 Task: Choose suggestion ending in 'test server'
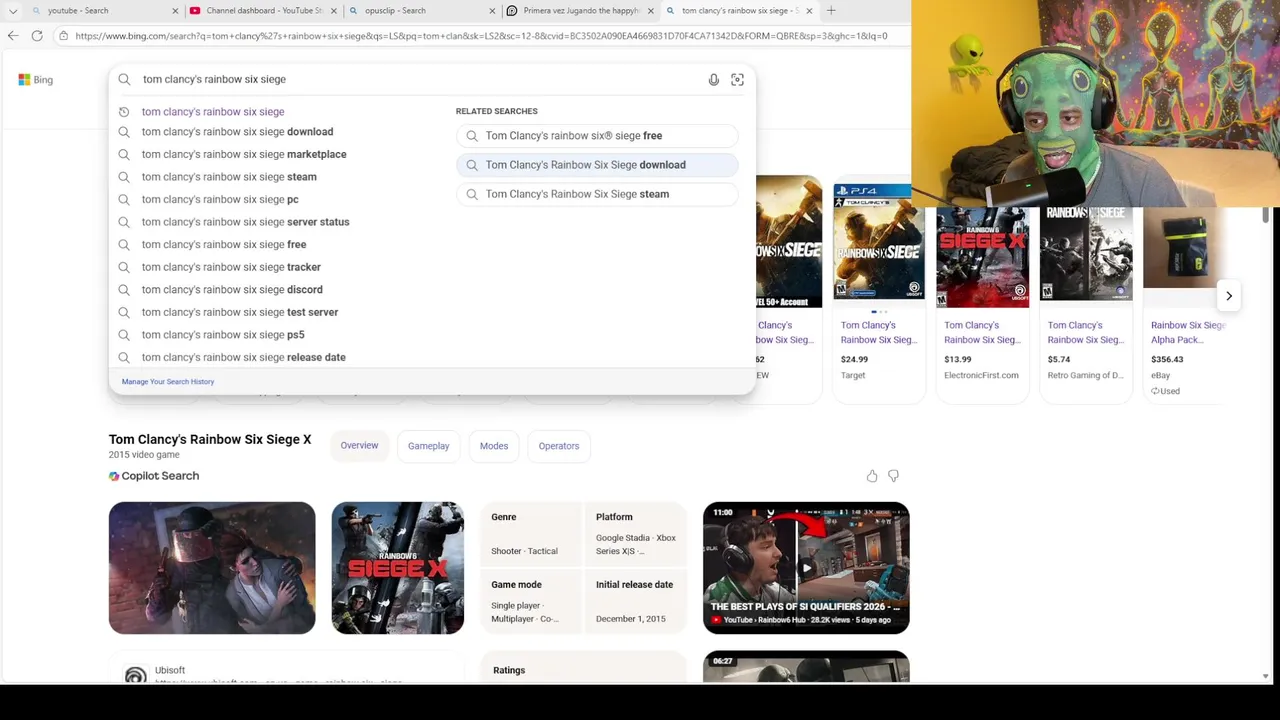pyautogui.click(x=240, y=312)
